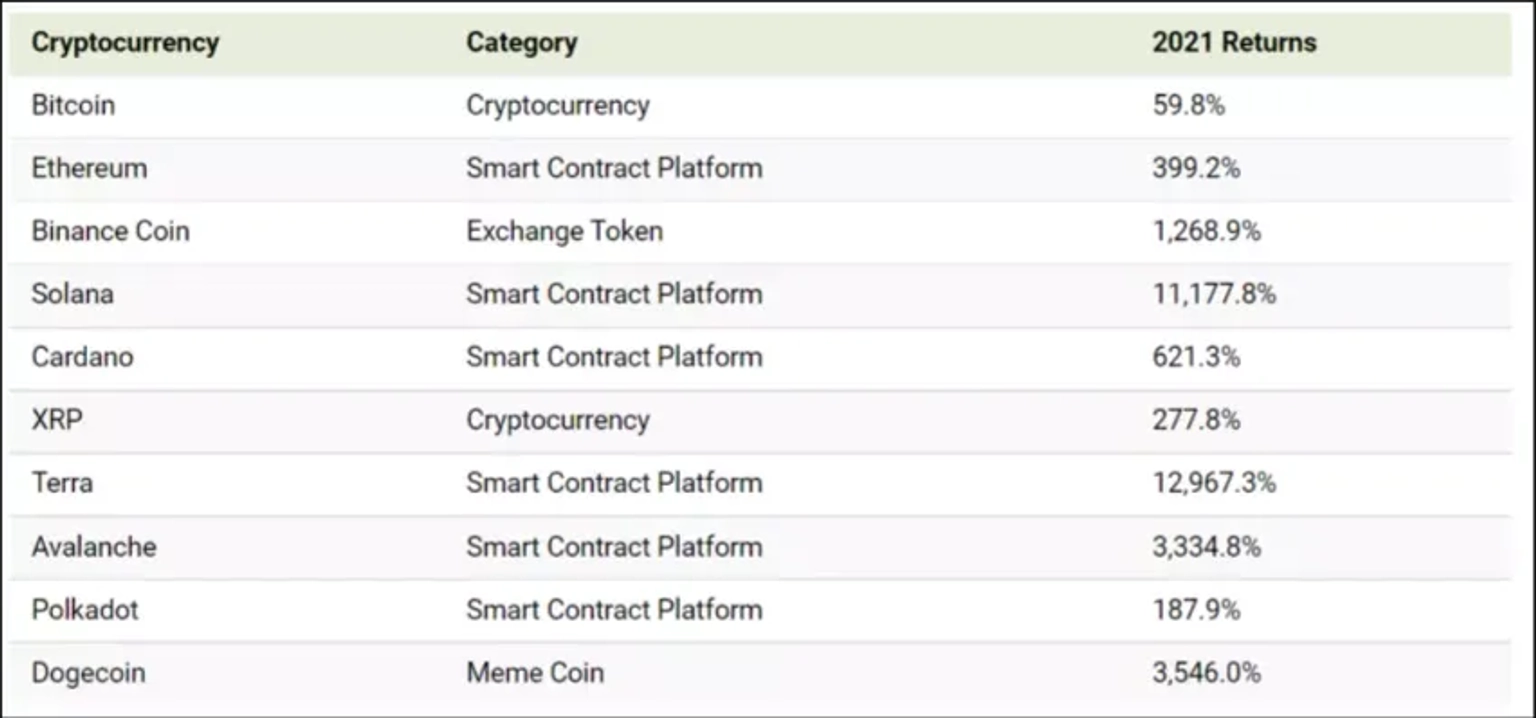This screenshot has width=1536, height=718.
Task: Click the Cryptocurrency column header
Action: [x=125, y=43]
